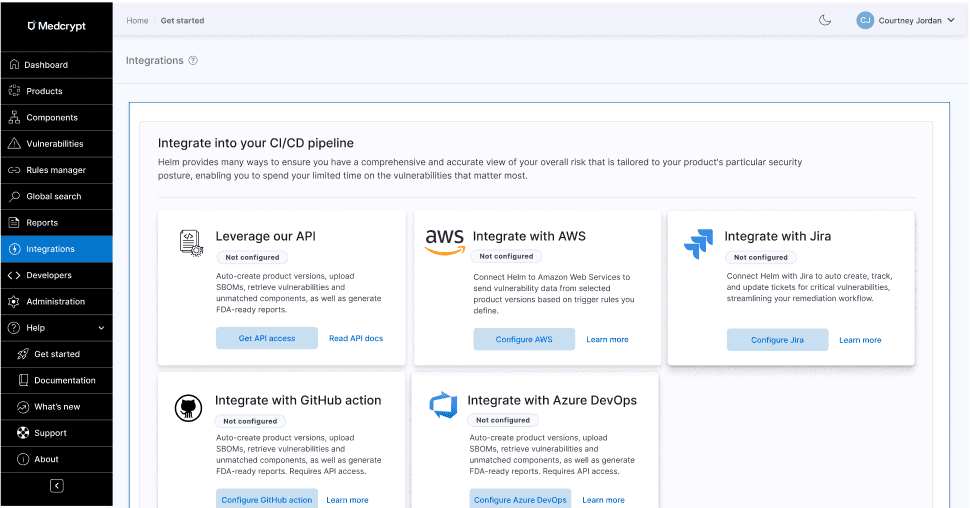The image size is (970, 508).
Task: Click the Get started rocket icon
Action: coord(23,354)
